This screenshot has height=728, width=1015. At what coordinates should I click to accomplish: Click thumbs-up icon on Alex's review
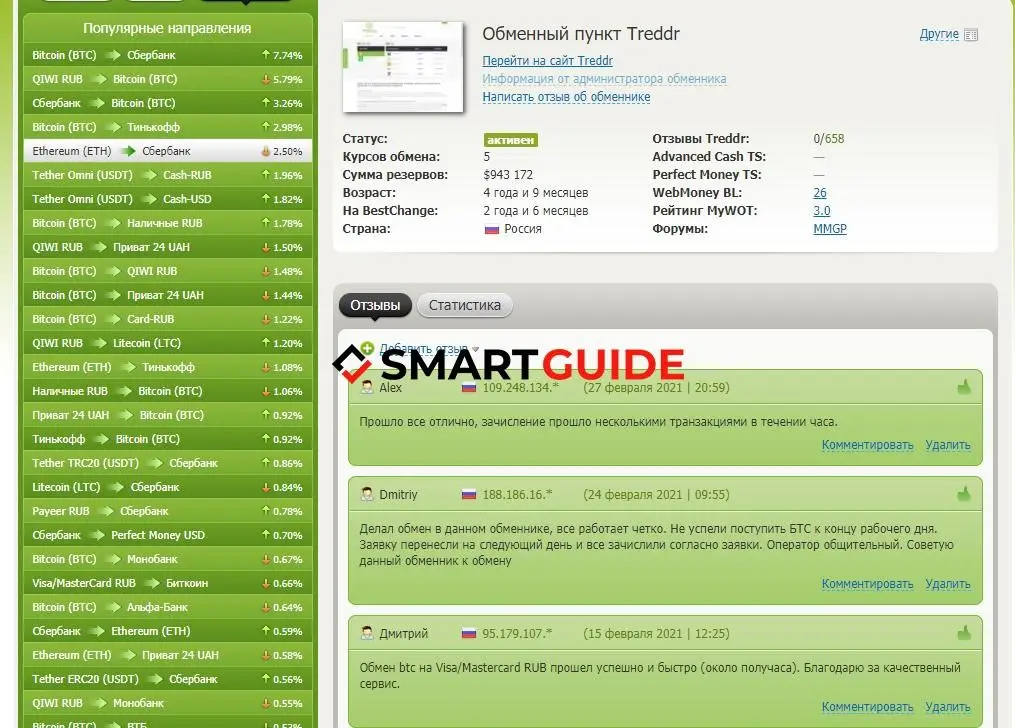[x=964, y=387]
